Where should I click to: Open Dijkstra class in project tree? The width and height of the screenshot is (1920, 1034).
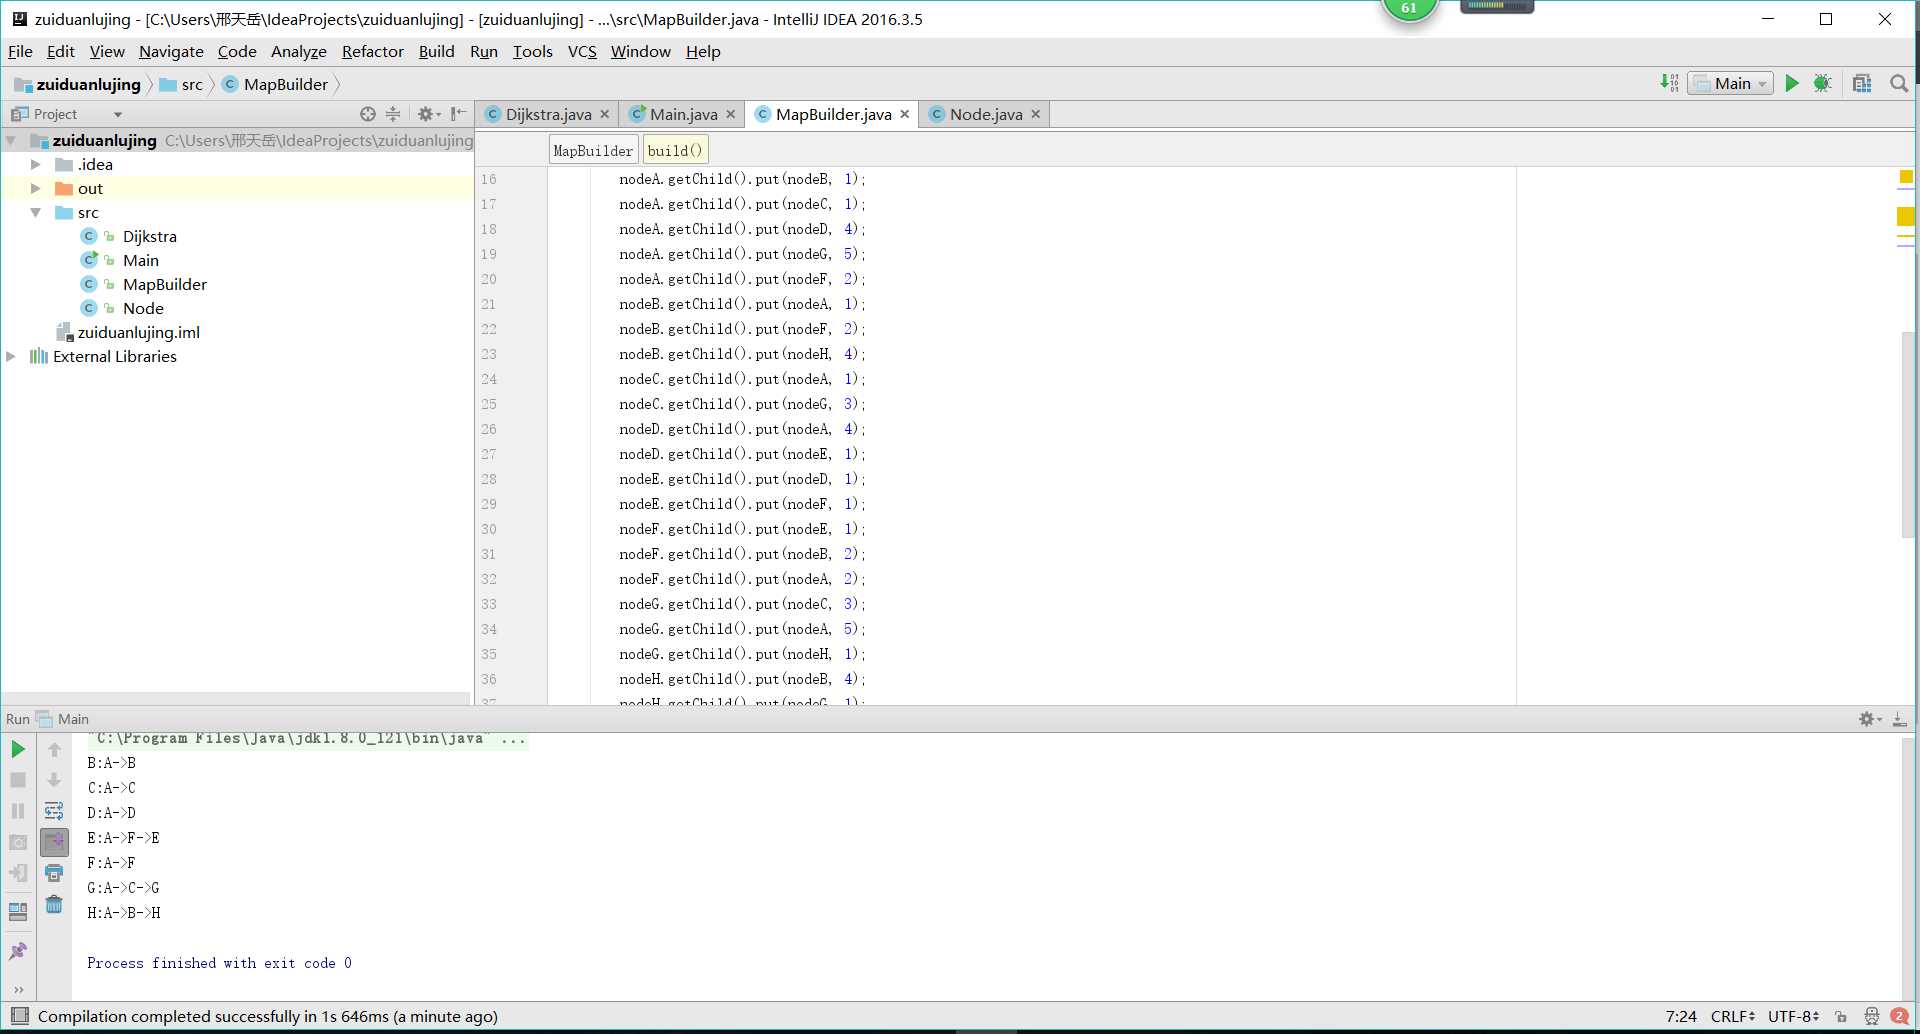click(x=149, y=236)
